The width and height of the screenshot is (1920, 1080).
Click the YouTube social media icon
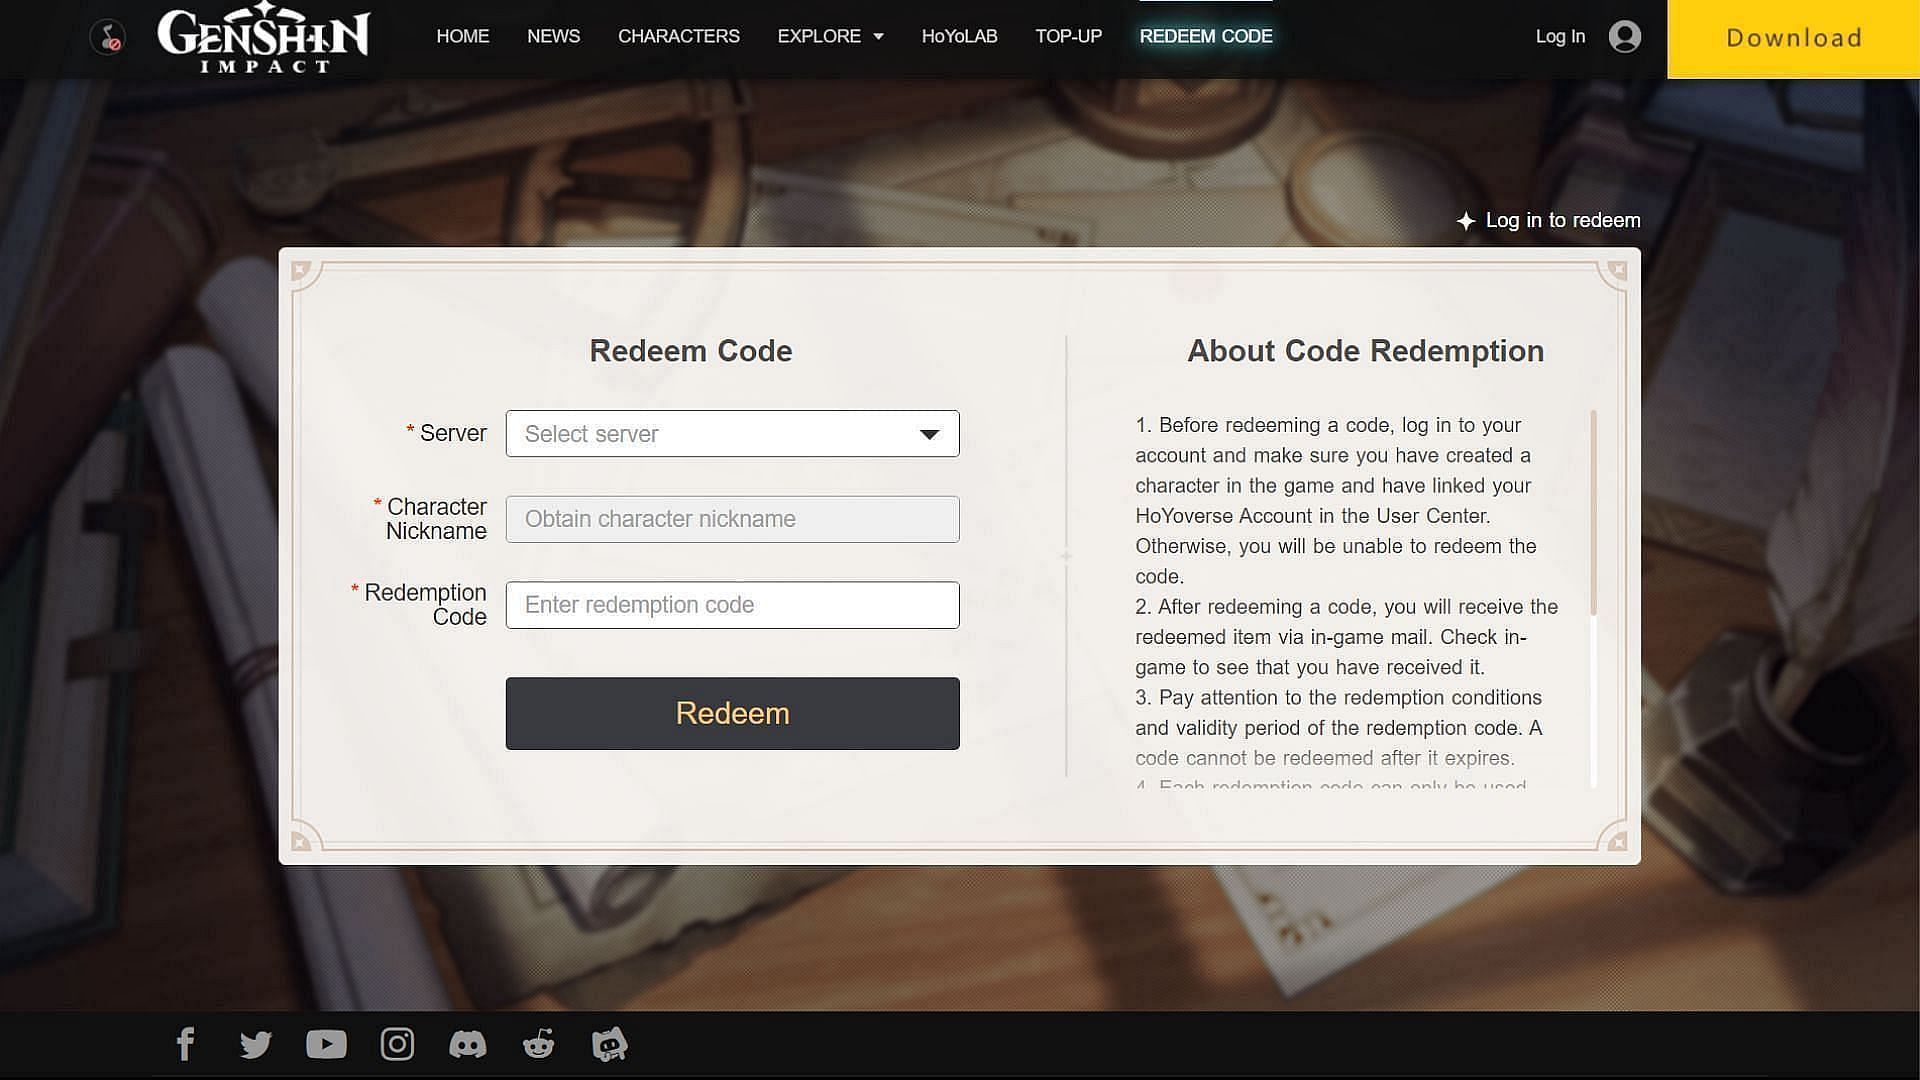pos(326,1043)
